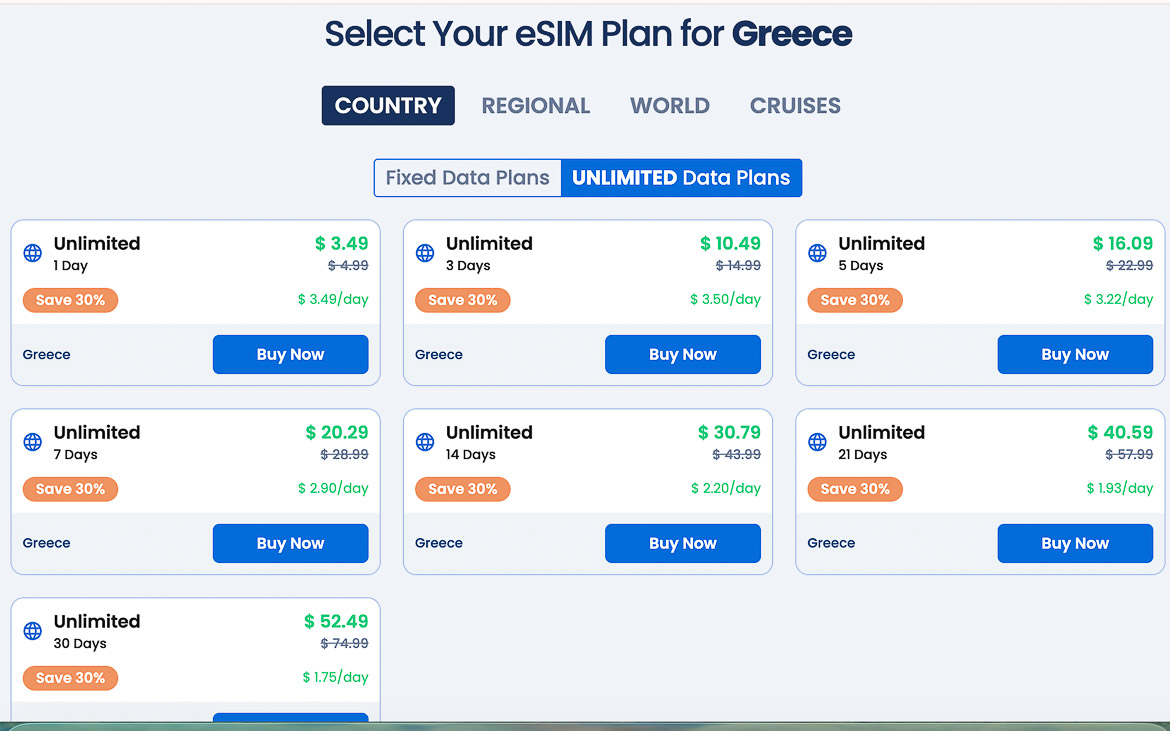The height and width of the screenshot is (731, 1170).
Task: Buy the Unlimited 7 Days plan
Action: tap(290, 543)
